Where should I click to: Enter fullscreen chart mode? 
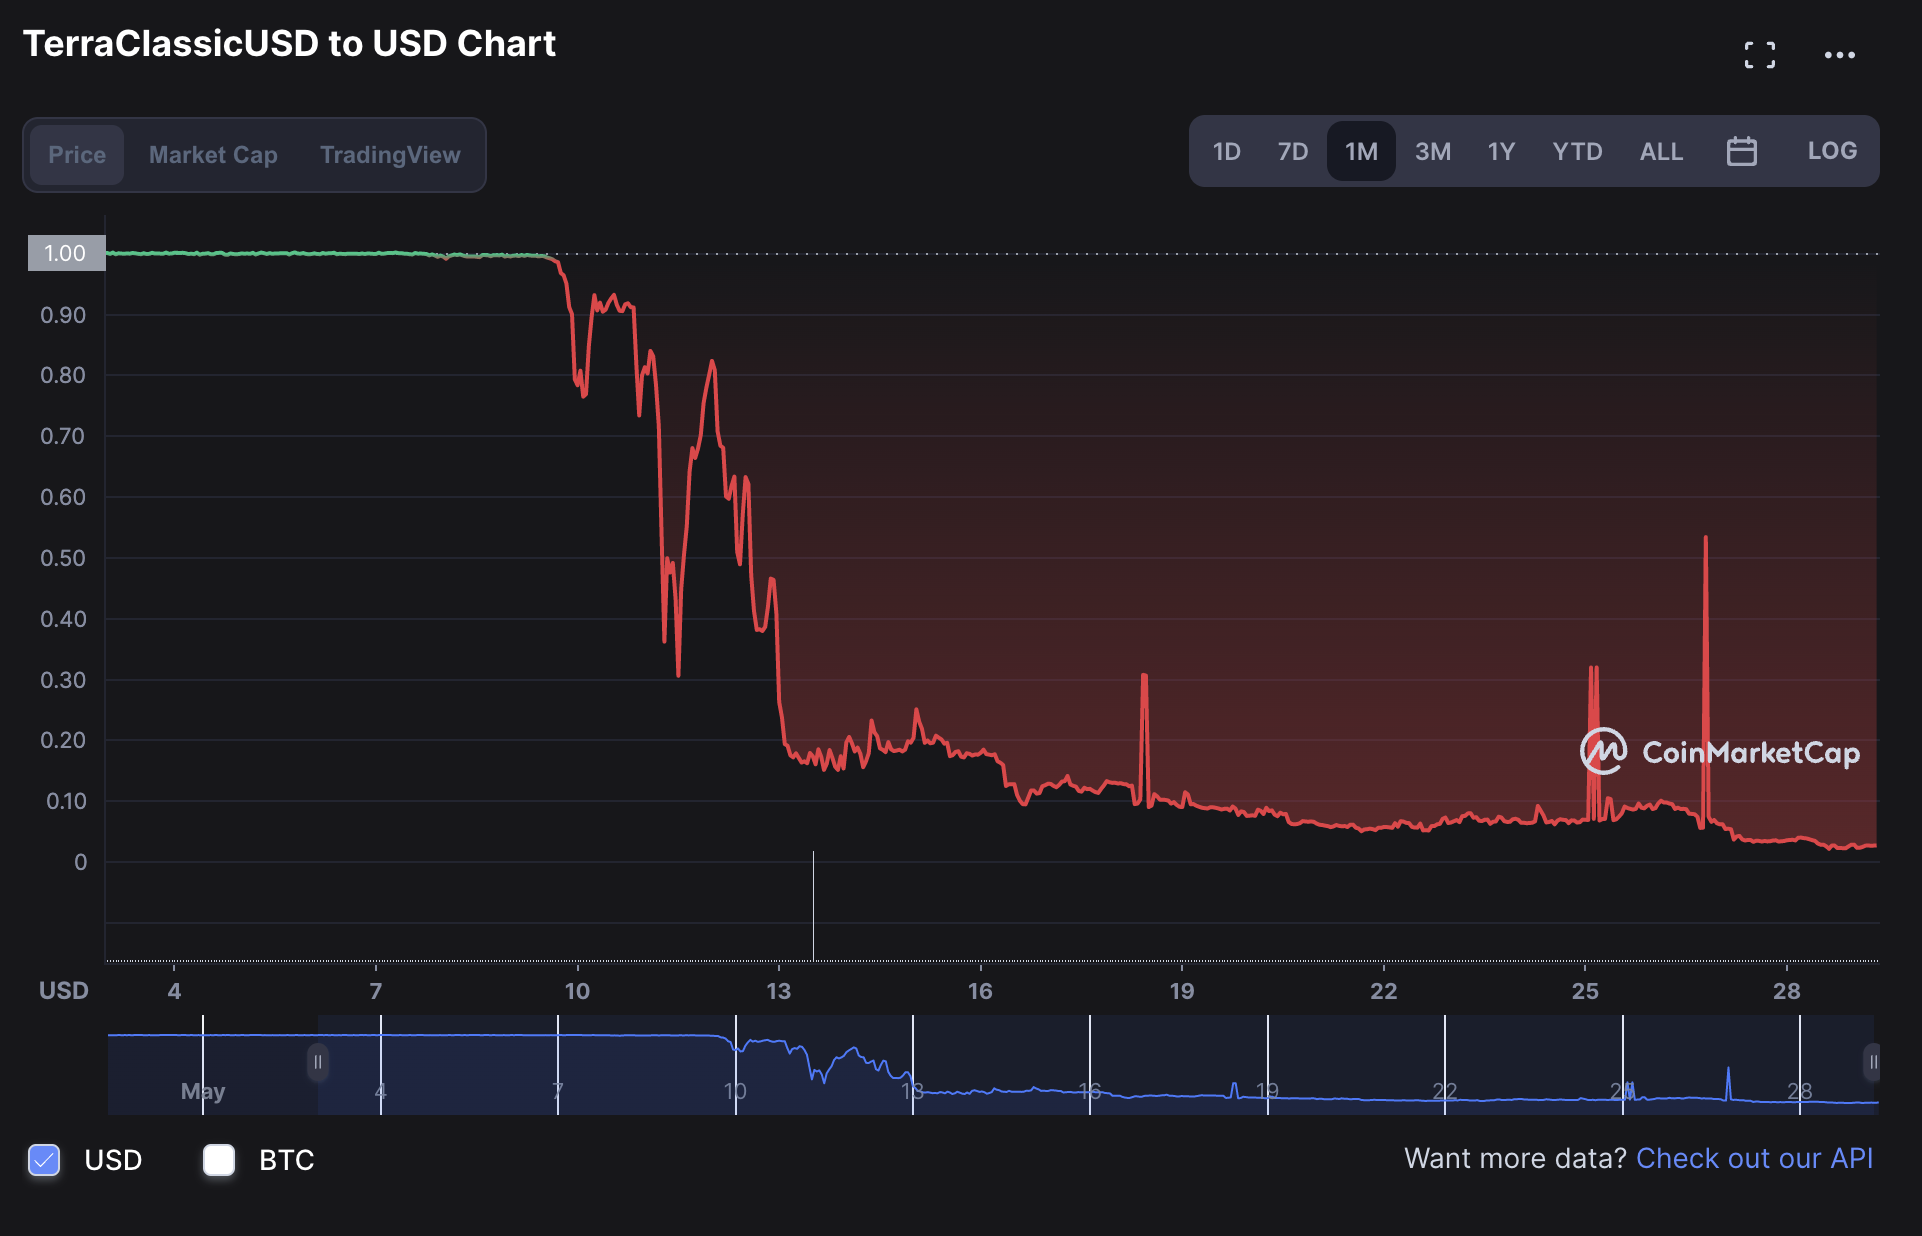[x=1759, y=55]
